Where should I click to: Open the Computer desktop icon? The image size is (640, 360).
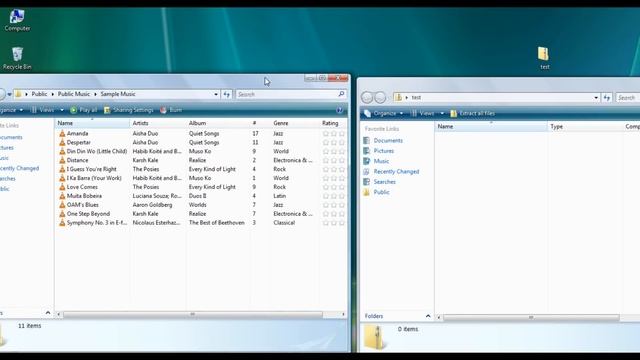[x=17, y=20]
